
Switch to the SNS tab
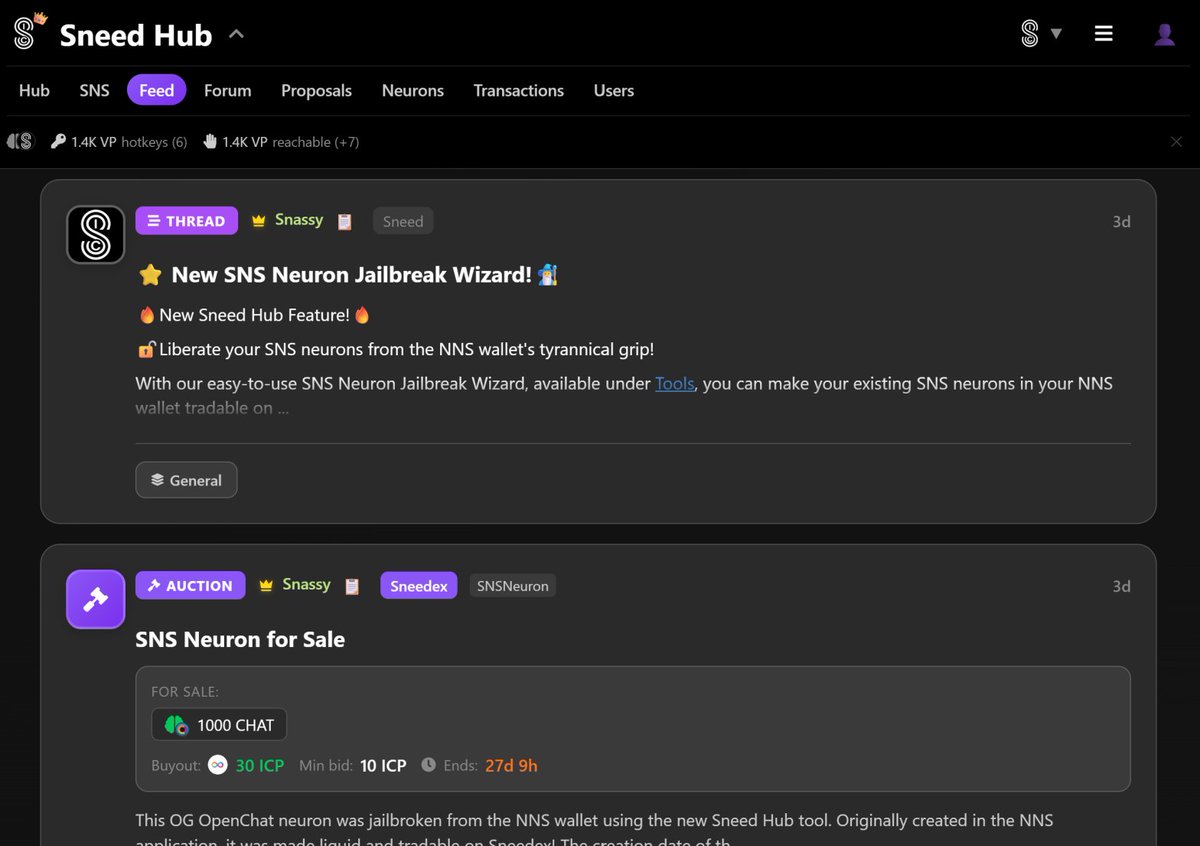[94, 90]
